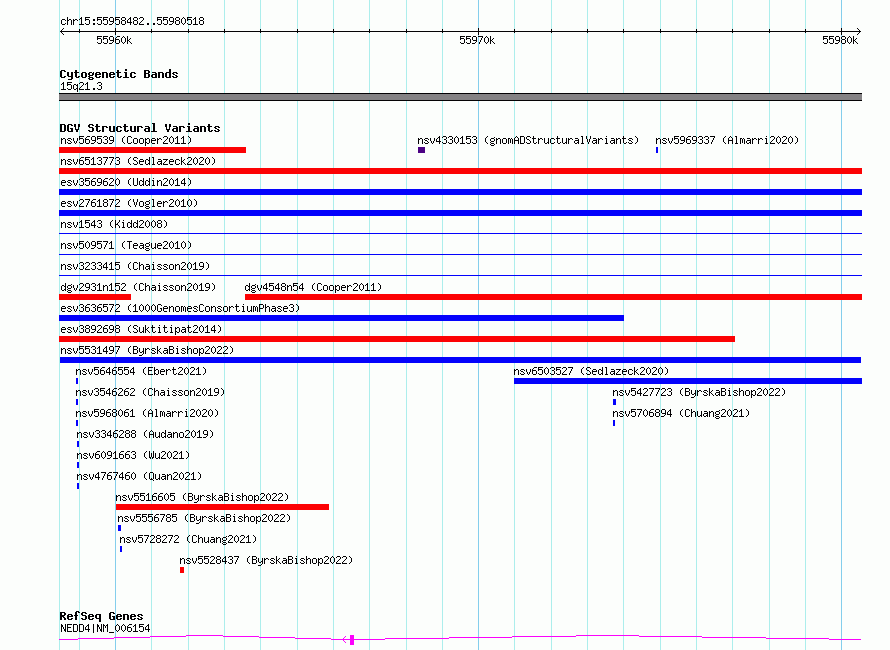Click the nsv5969337 (Almarri2020) label
The width and height of the screenshot is (890, 650).
click(x=727, y=140)
